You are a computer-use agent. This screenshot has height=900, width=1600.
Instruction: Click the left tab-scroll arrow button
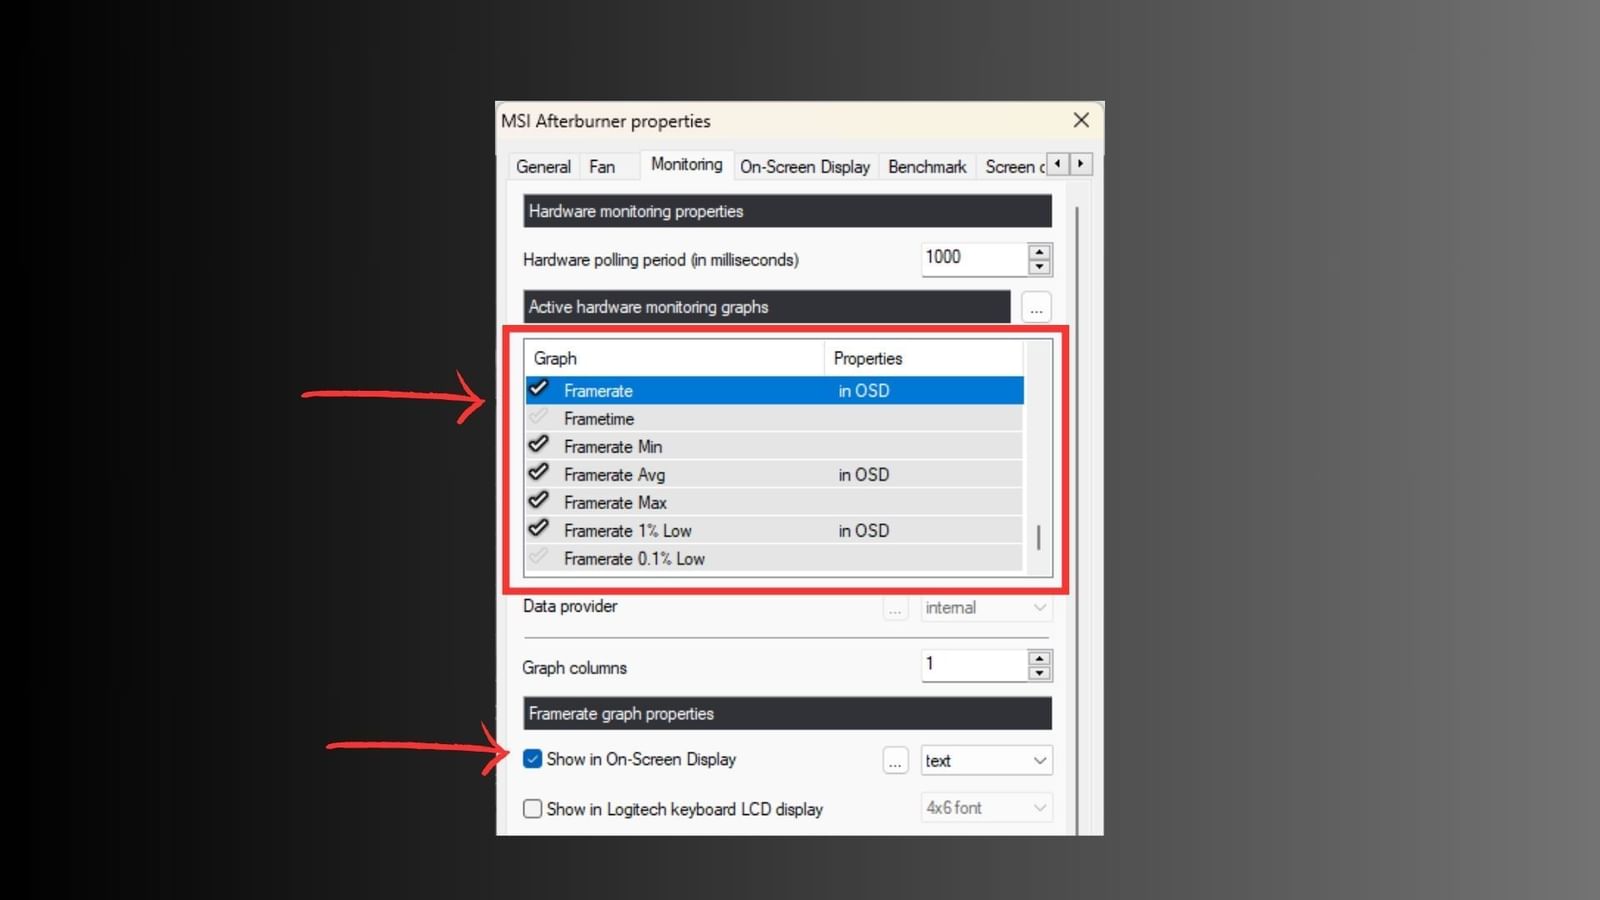1057,163
